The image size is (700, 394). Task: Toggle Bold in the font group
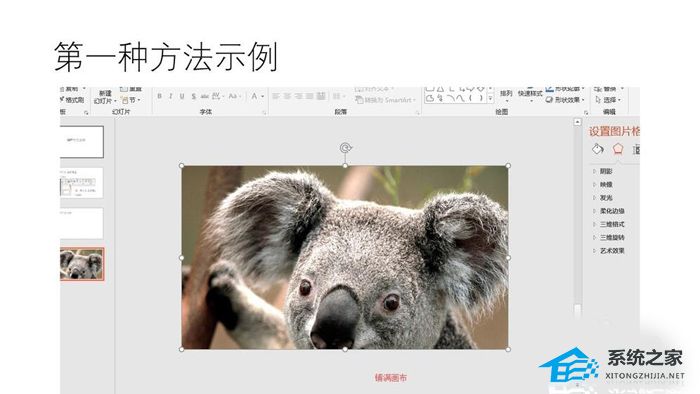pos(159,96)
